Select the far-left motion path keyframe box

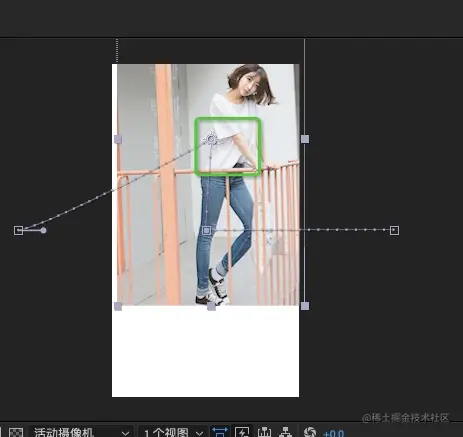coord(19,230)
